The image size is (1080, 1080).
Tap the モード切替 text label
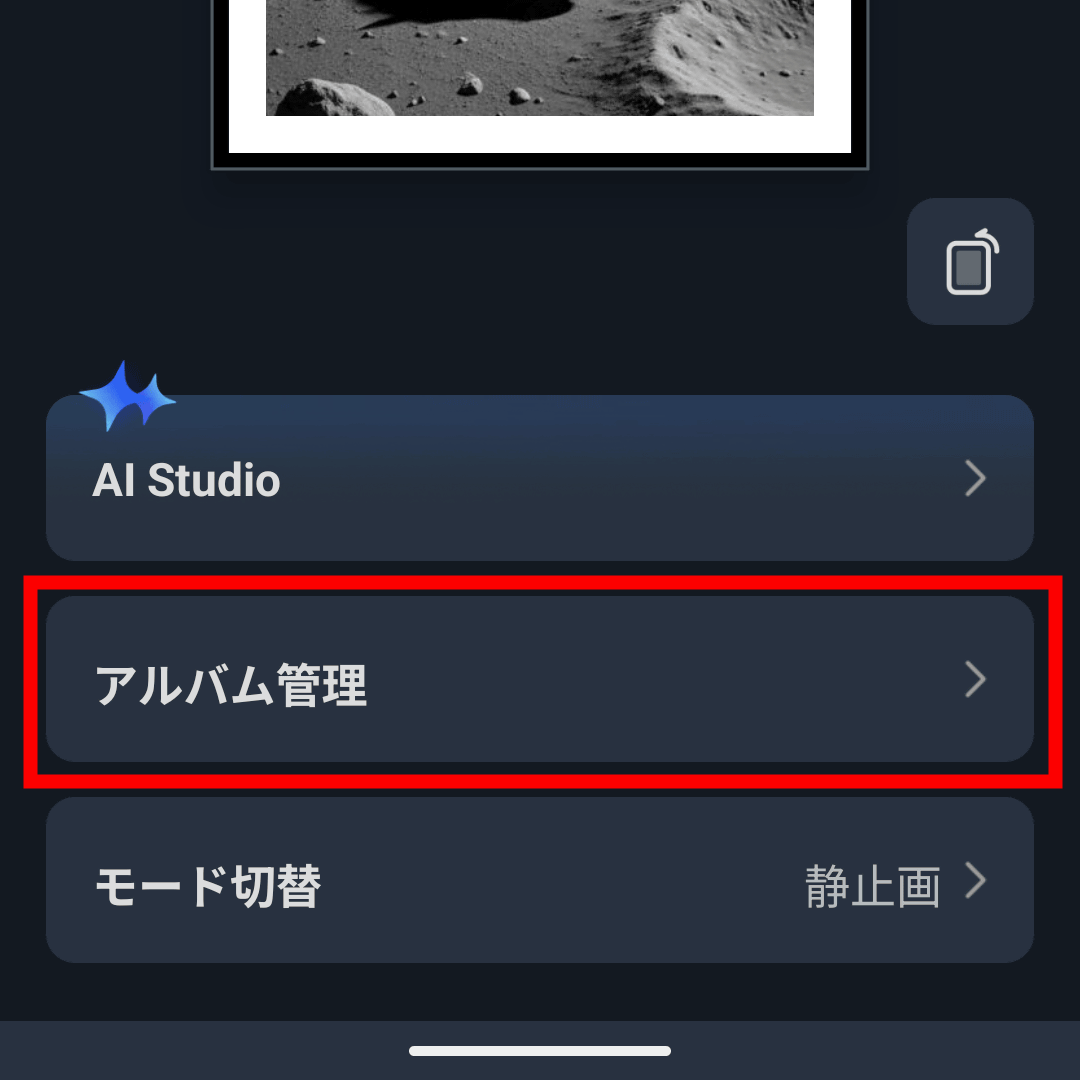[207, 886]
